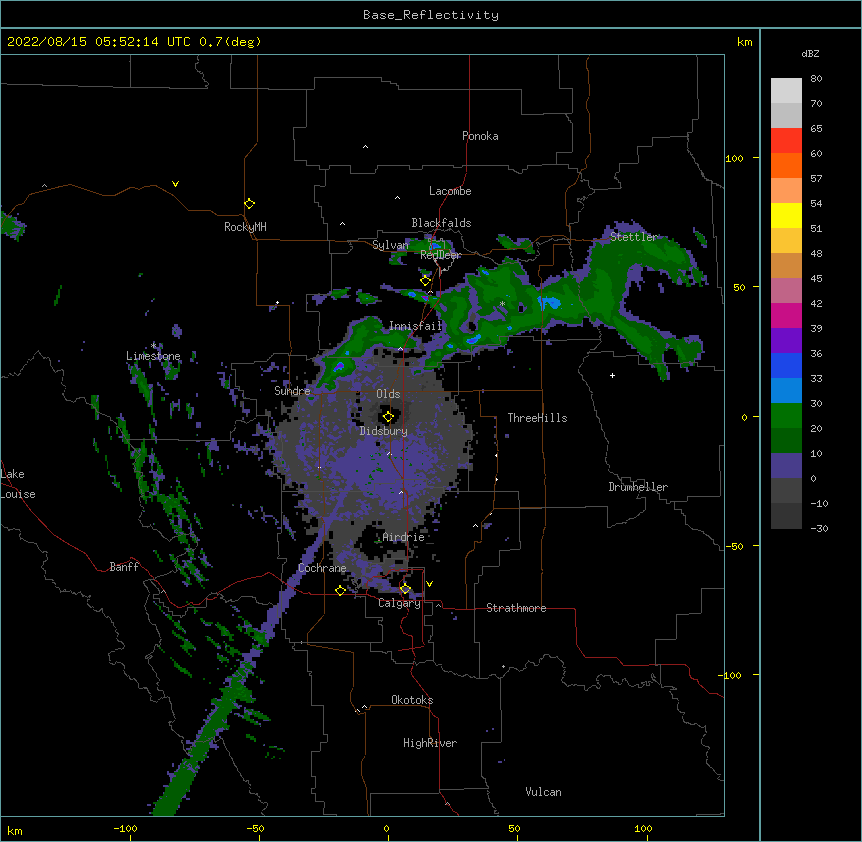862x842 pixels.
Task: Select the orange 57-60 dBZ legend color
Action: [786, 165]
